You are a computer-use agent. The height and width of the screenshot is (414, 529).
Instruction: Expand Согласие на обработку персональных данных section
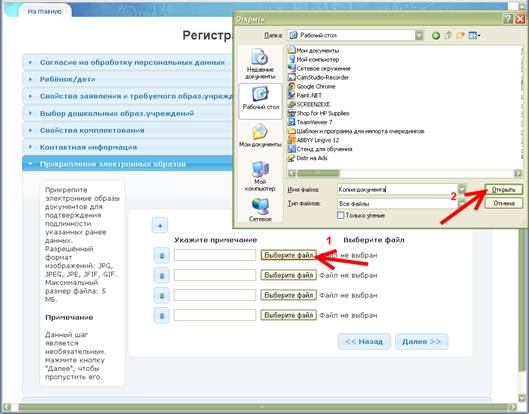pyautogui.click(x=127, y=62)
